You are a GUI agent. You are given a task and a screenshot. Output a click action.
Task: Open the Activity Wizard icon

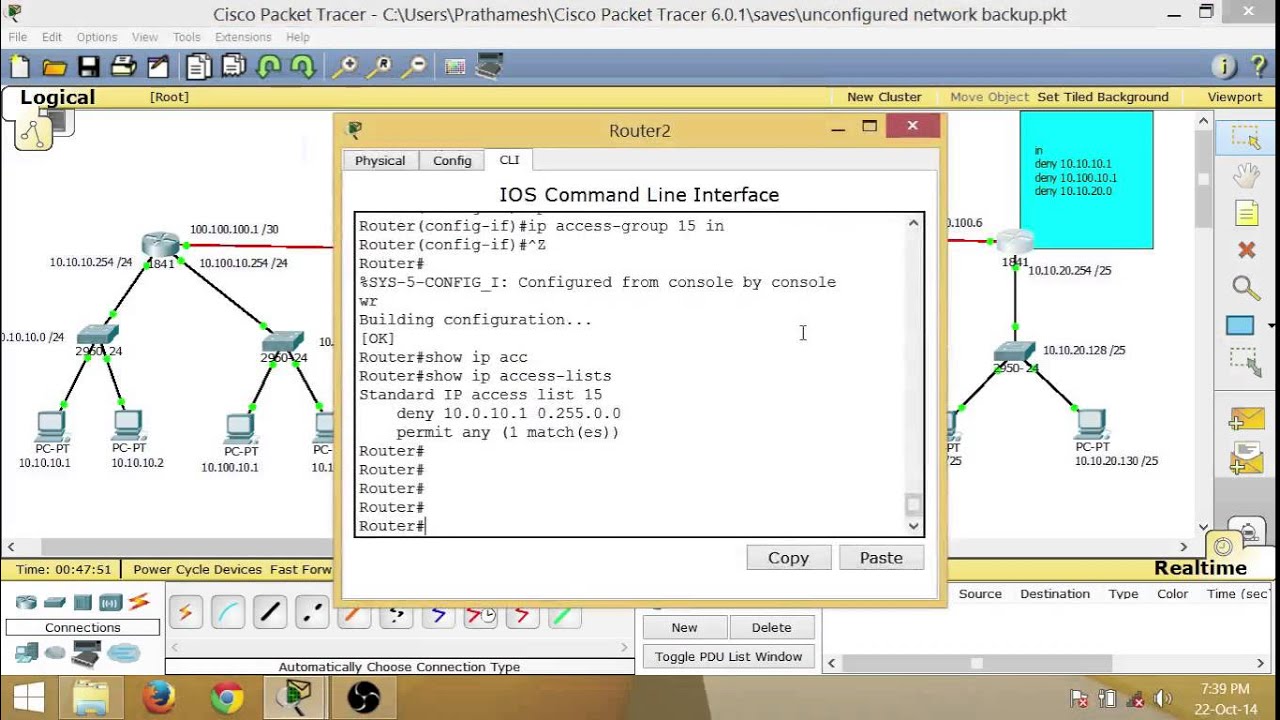pyautogui.click(x=159, y=67)
